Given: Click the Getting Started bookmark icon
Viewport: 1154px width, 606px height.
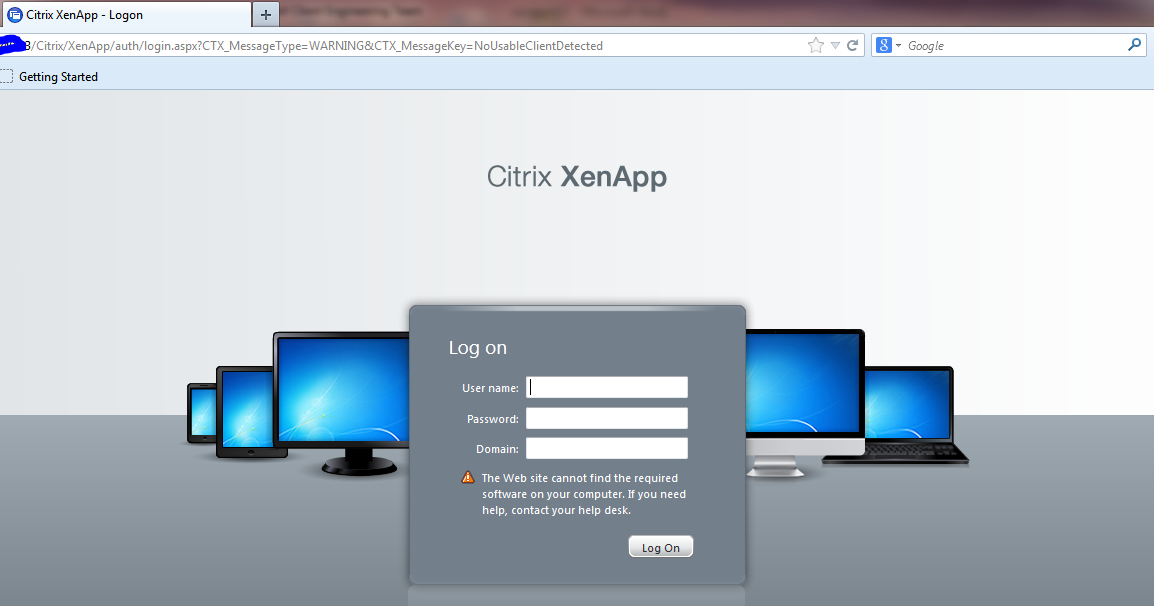Looking at the screenshot, I should pos(7,77).
